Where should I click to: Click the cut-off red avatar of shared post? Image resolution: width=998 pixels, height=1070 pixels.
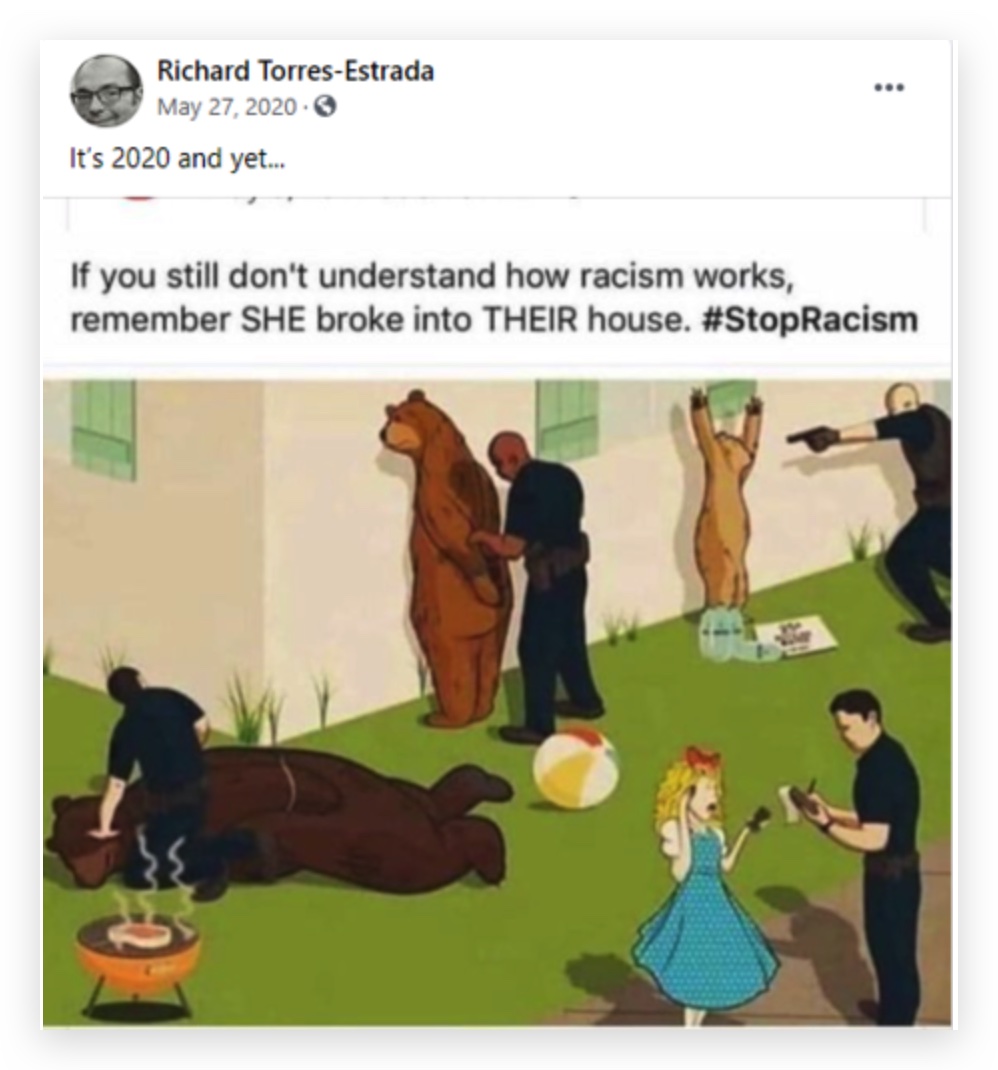(x=139, y=198)
